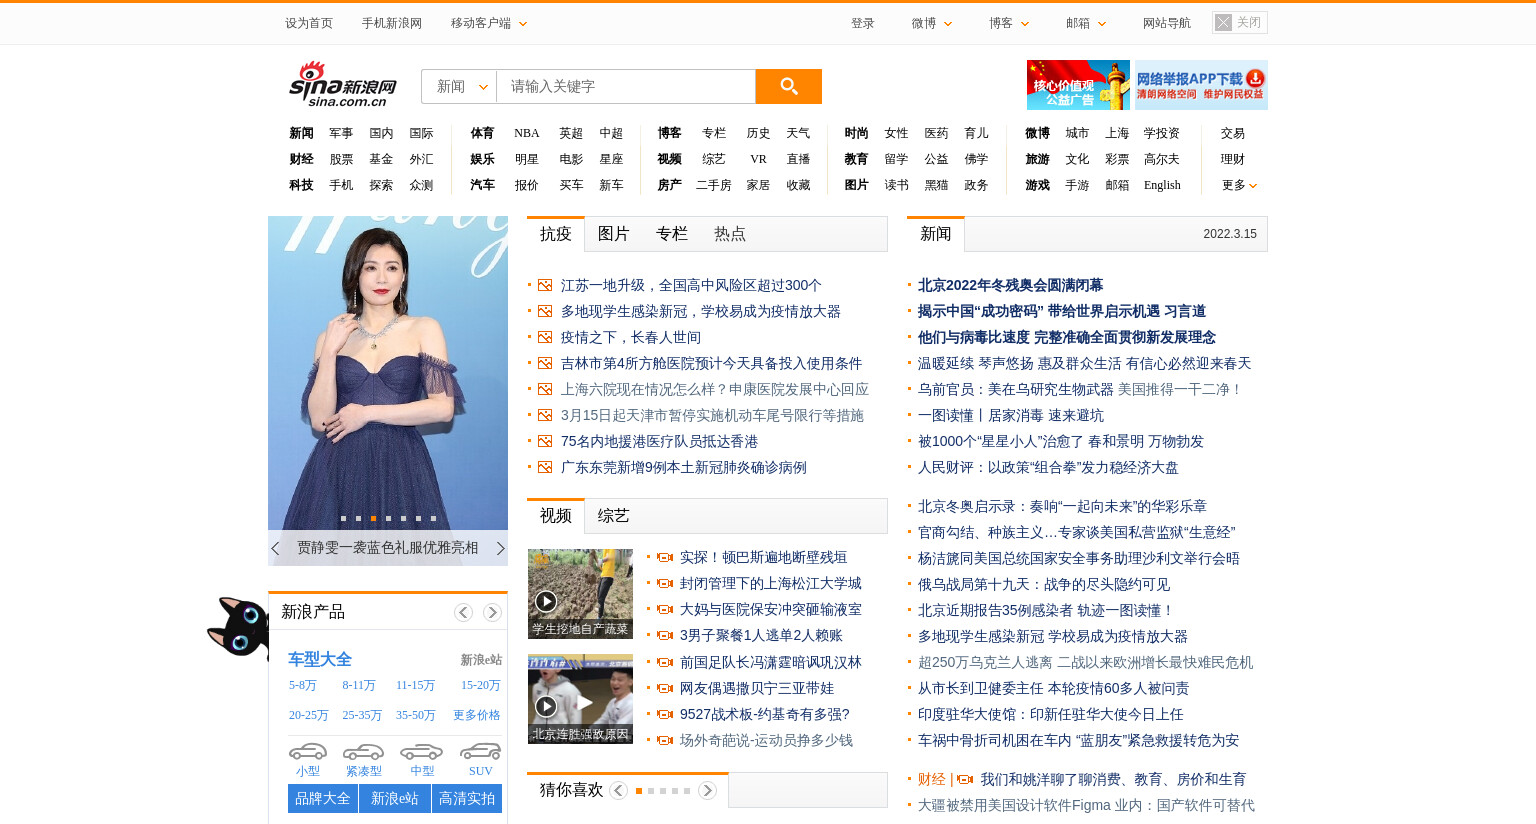Play the 北京连胜强敌原因 video thumbnail
The width and height of the screenshot is (1536, 824).
[x=580, y=699]
